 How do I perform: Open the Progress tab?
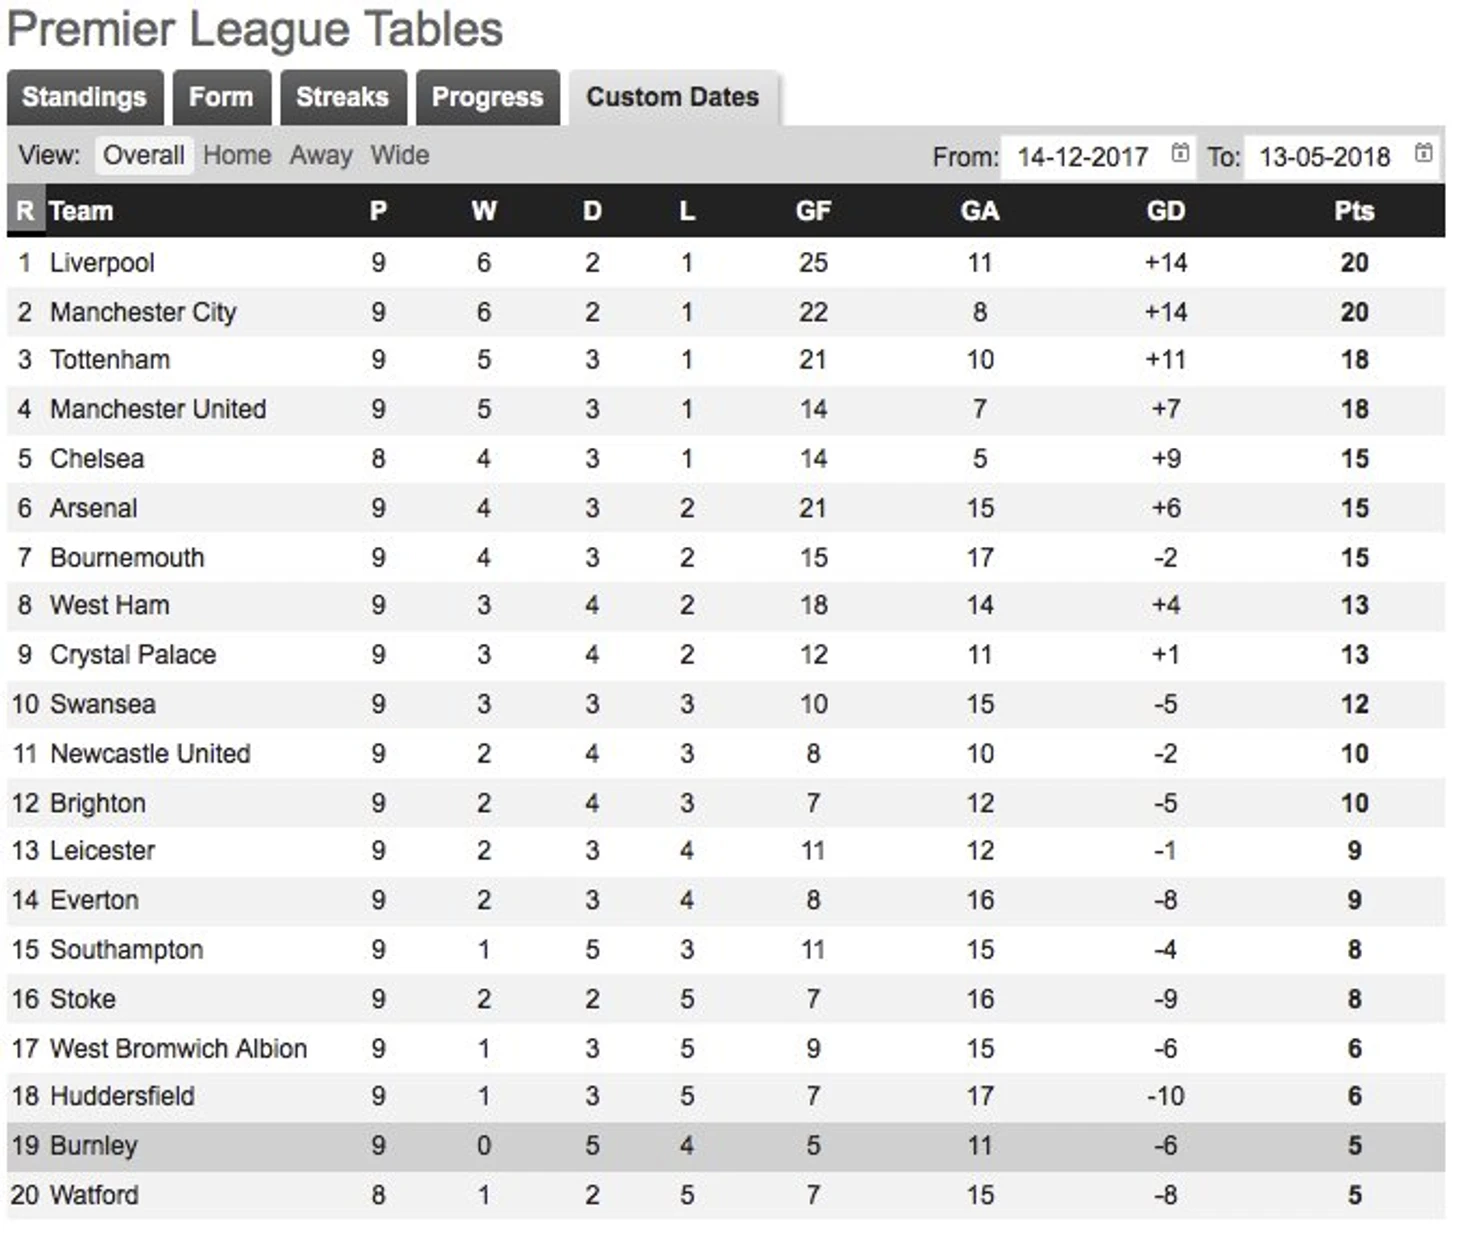coord(488,97)
